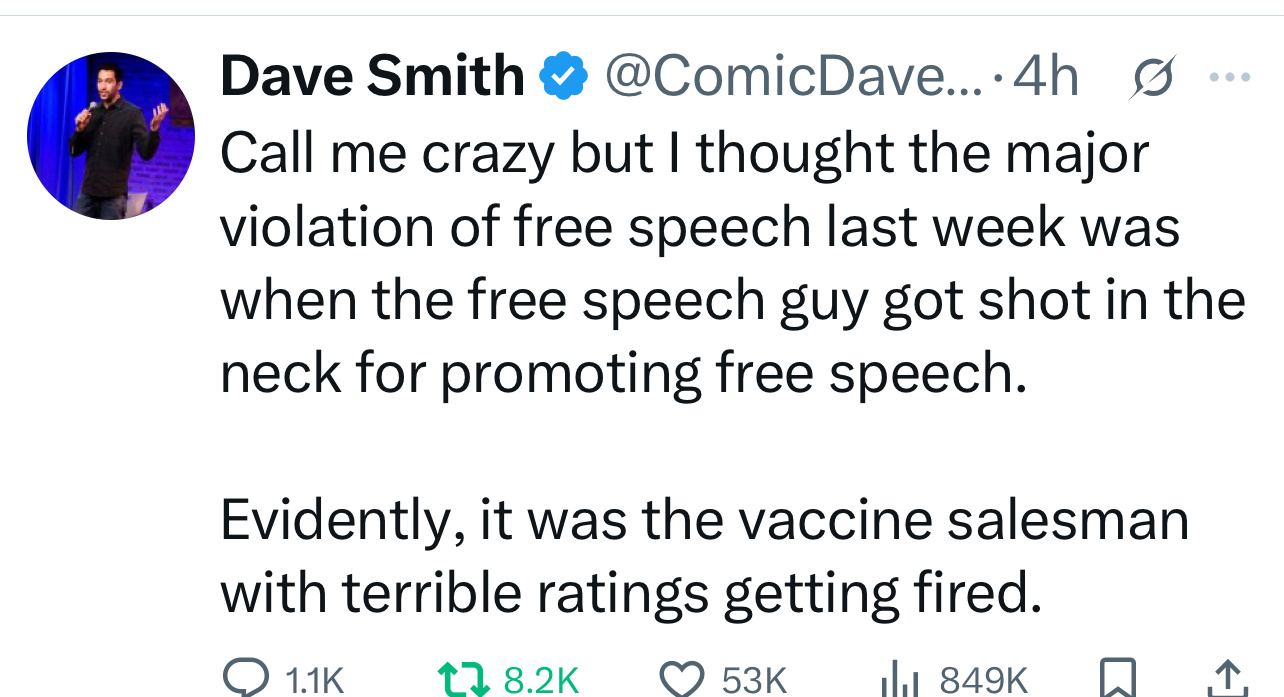Click the 1.1K replies count
This screenshot has height=697, width=1284.
pos(315,681)
